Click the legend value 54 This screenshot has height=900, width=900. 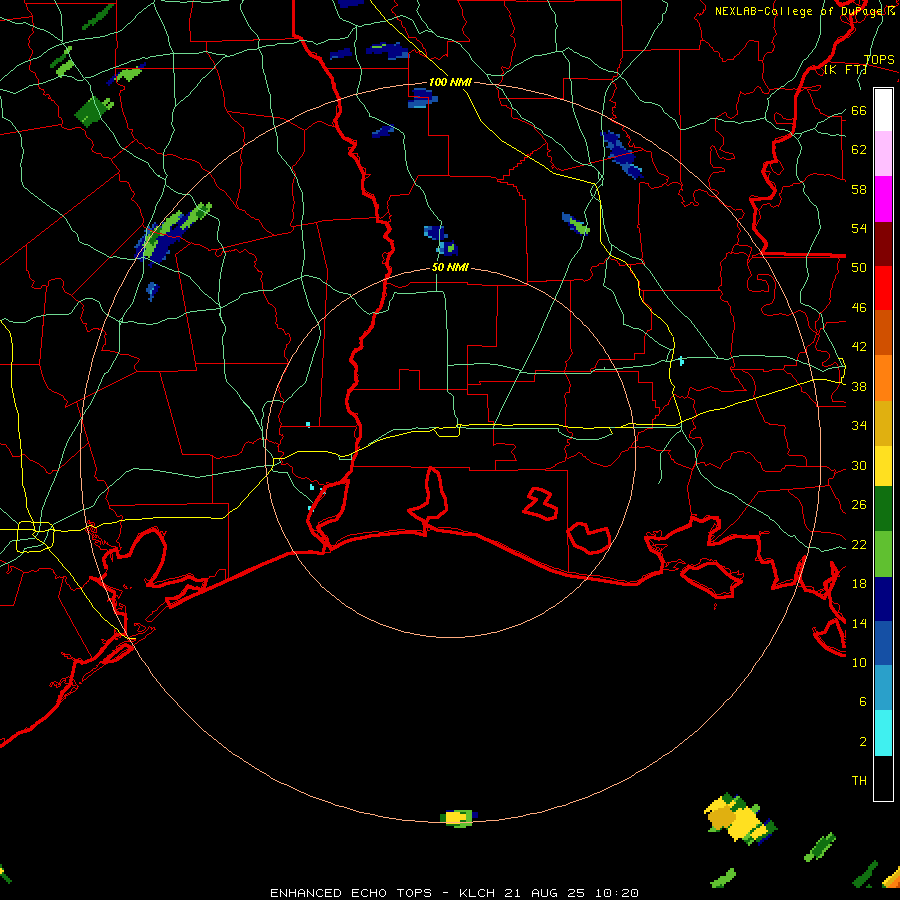pos(859,228)
